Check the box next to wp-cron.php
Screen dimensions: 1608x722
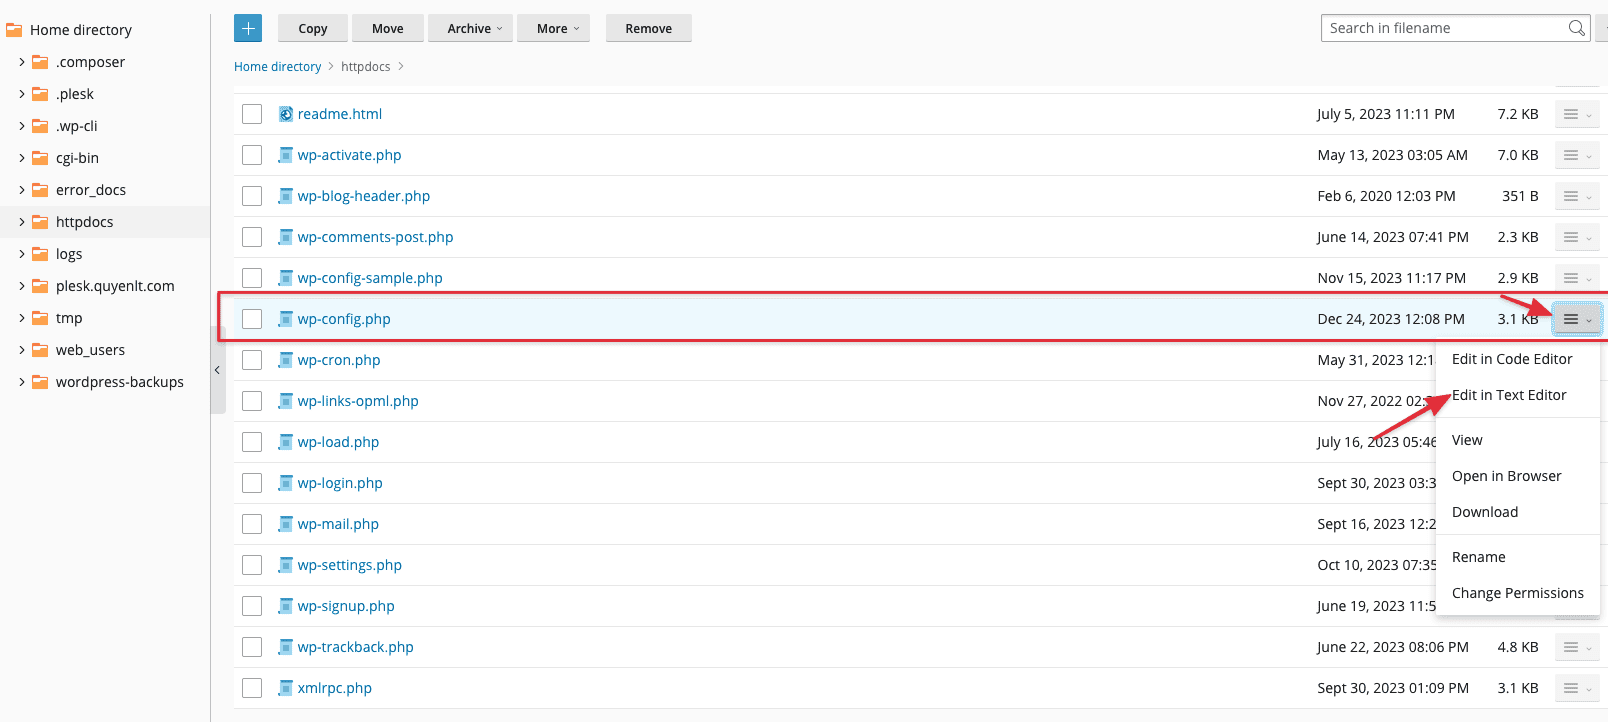(x=252, y=360)
